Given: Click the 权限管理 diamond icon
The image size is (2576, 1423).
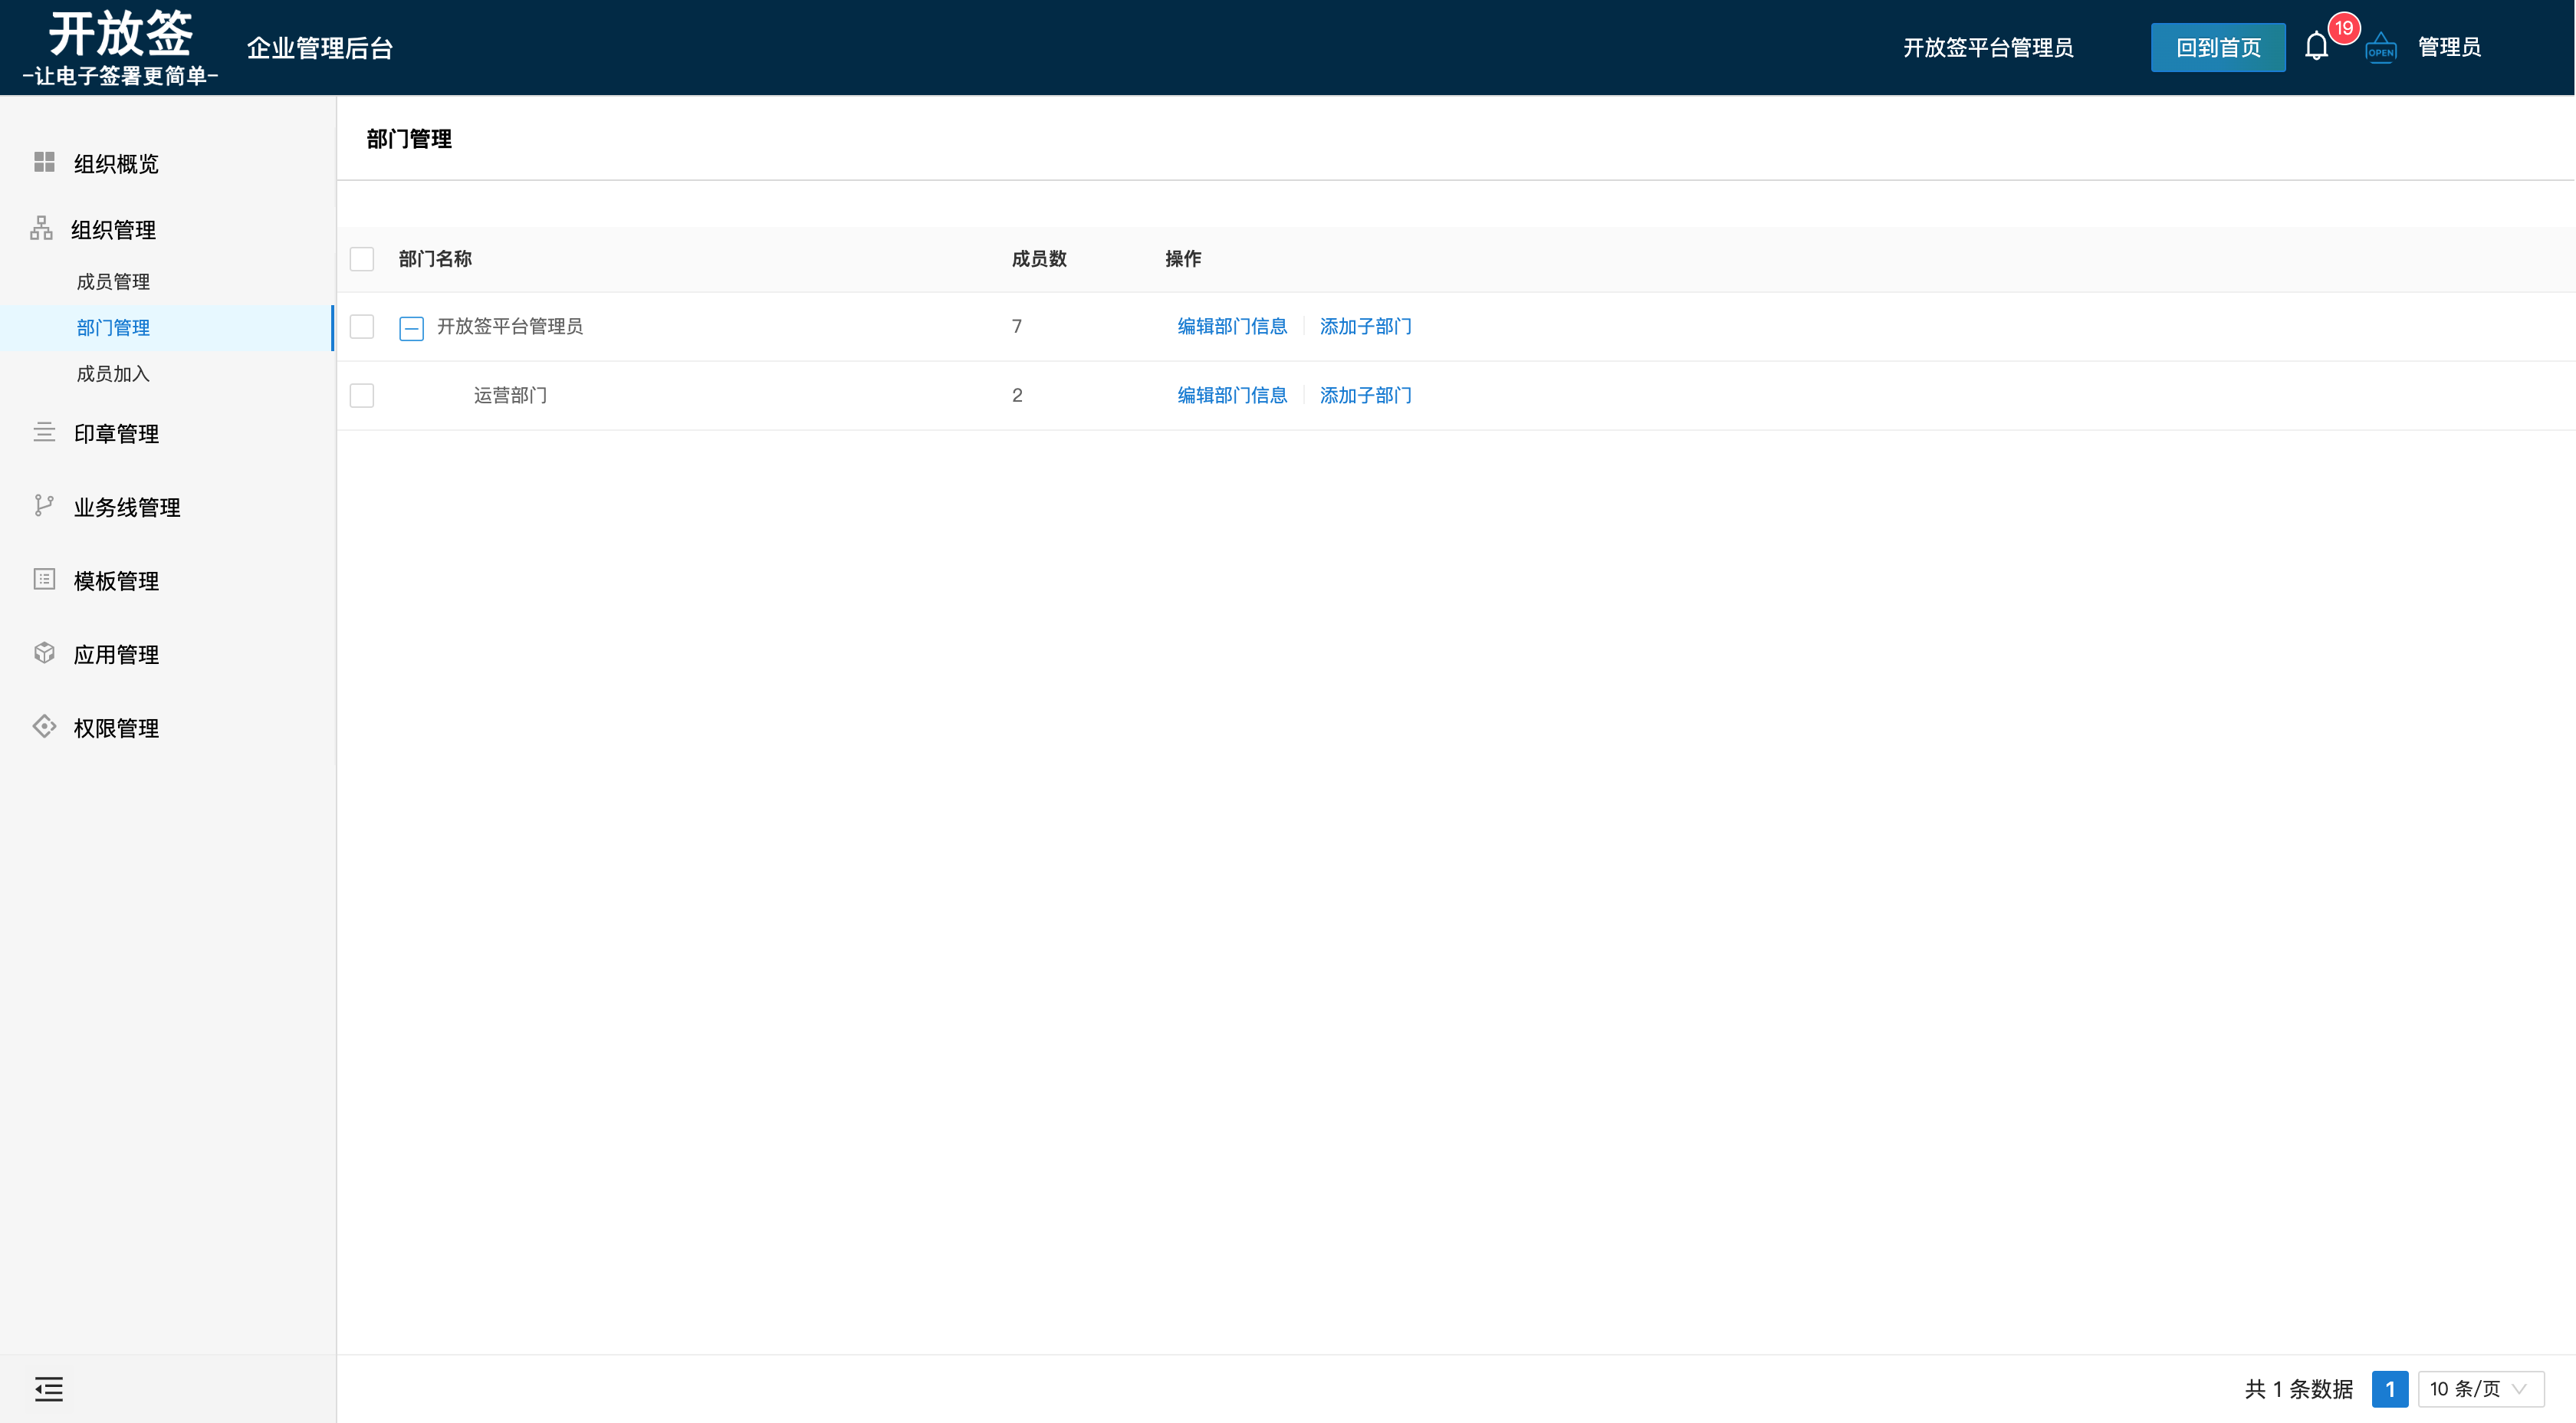Looking at the screenshot, I should tap(44, 726).
